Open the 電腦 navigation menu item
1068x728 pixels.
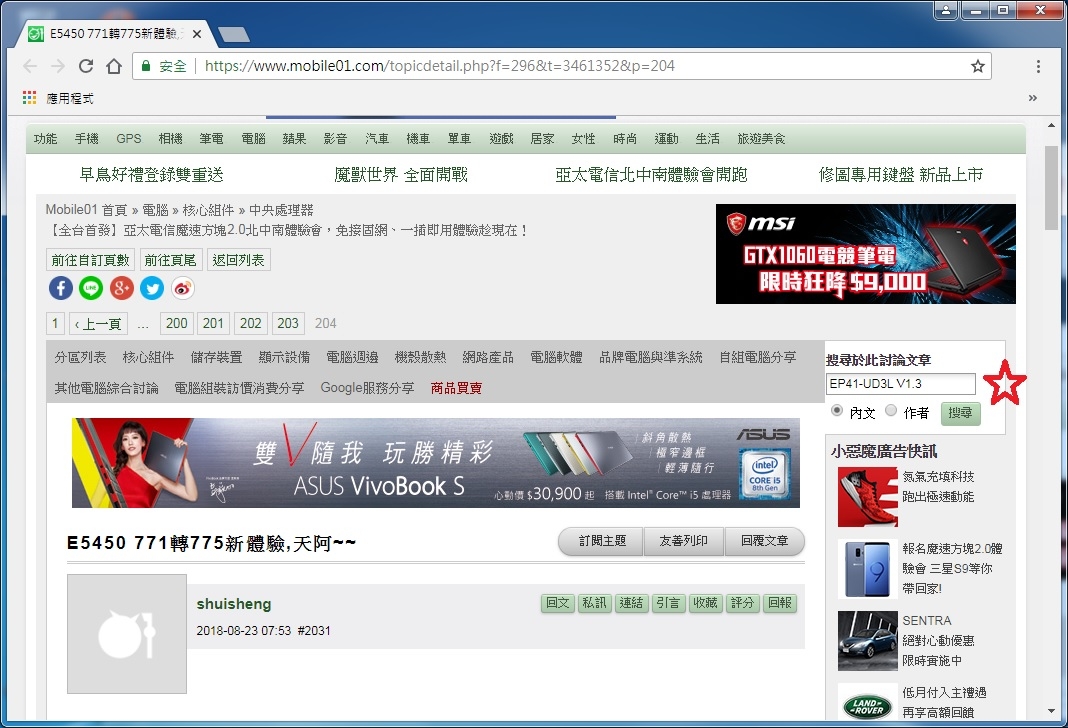tap(253, 139)
